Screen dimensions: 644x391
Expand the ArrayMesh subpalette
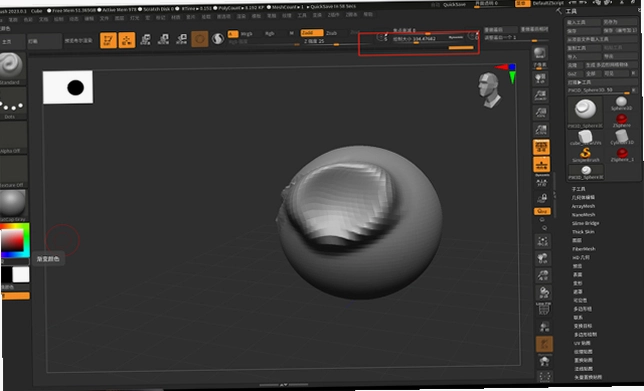click(x=583, y=206)
